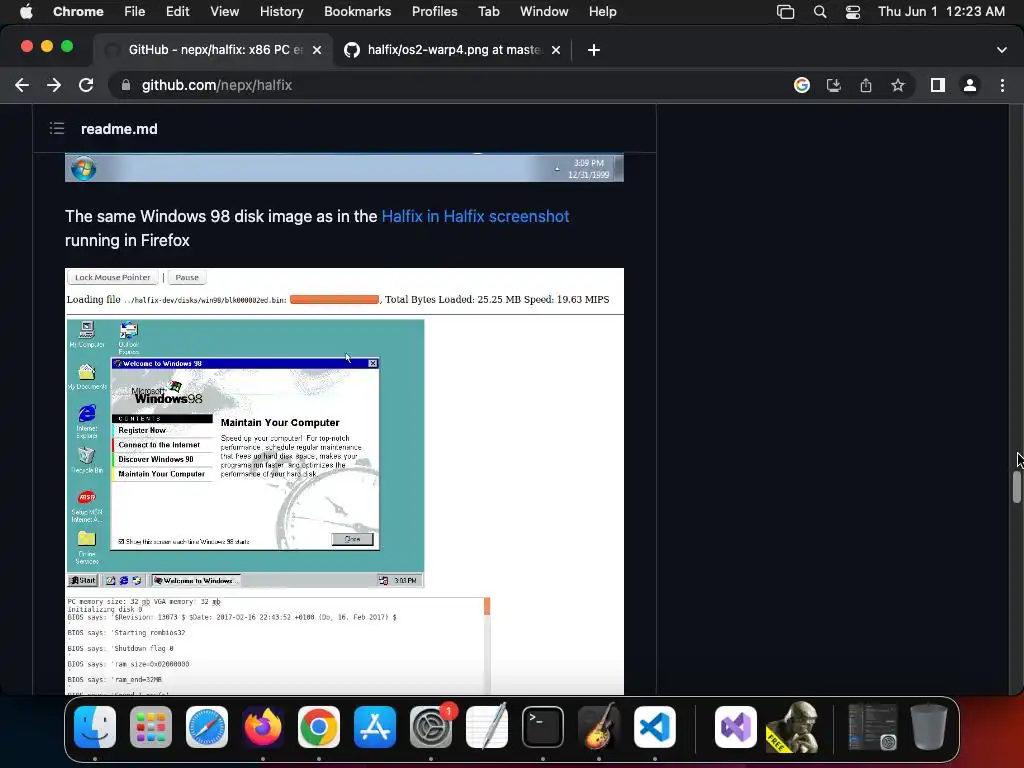Open Visual Studio from the Dock
The image size is (1024, 768).
click(x=736, y=727)
